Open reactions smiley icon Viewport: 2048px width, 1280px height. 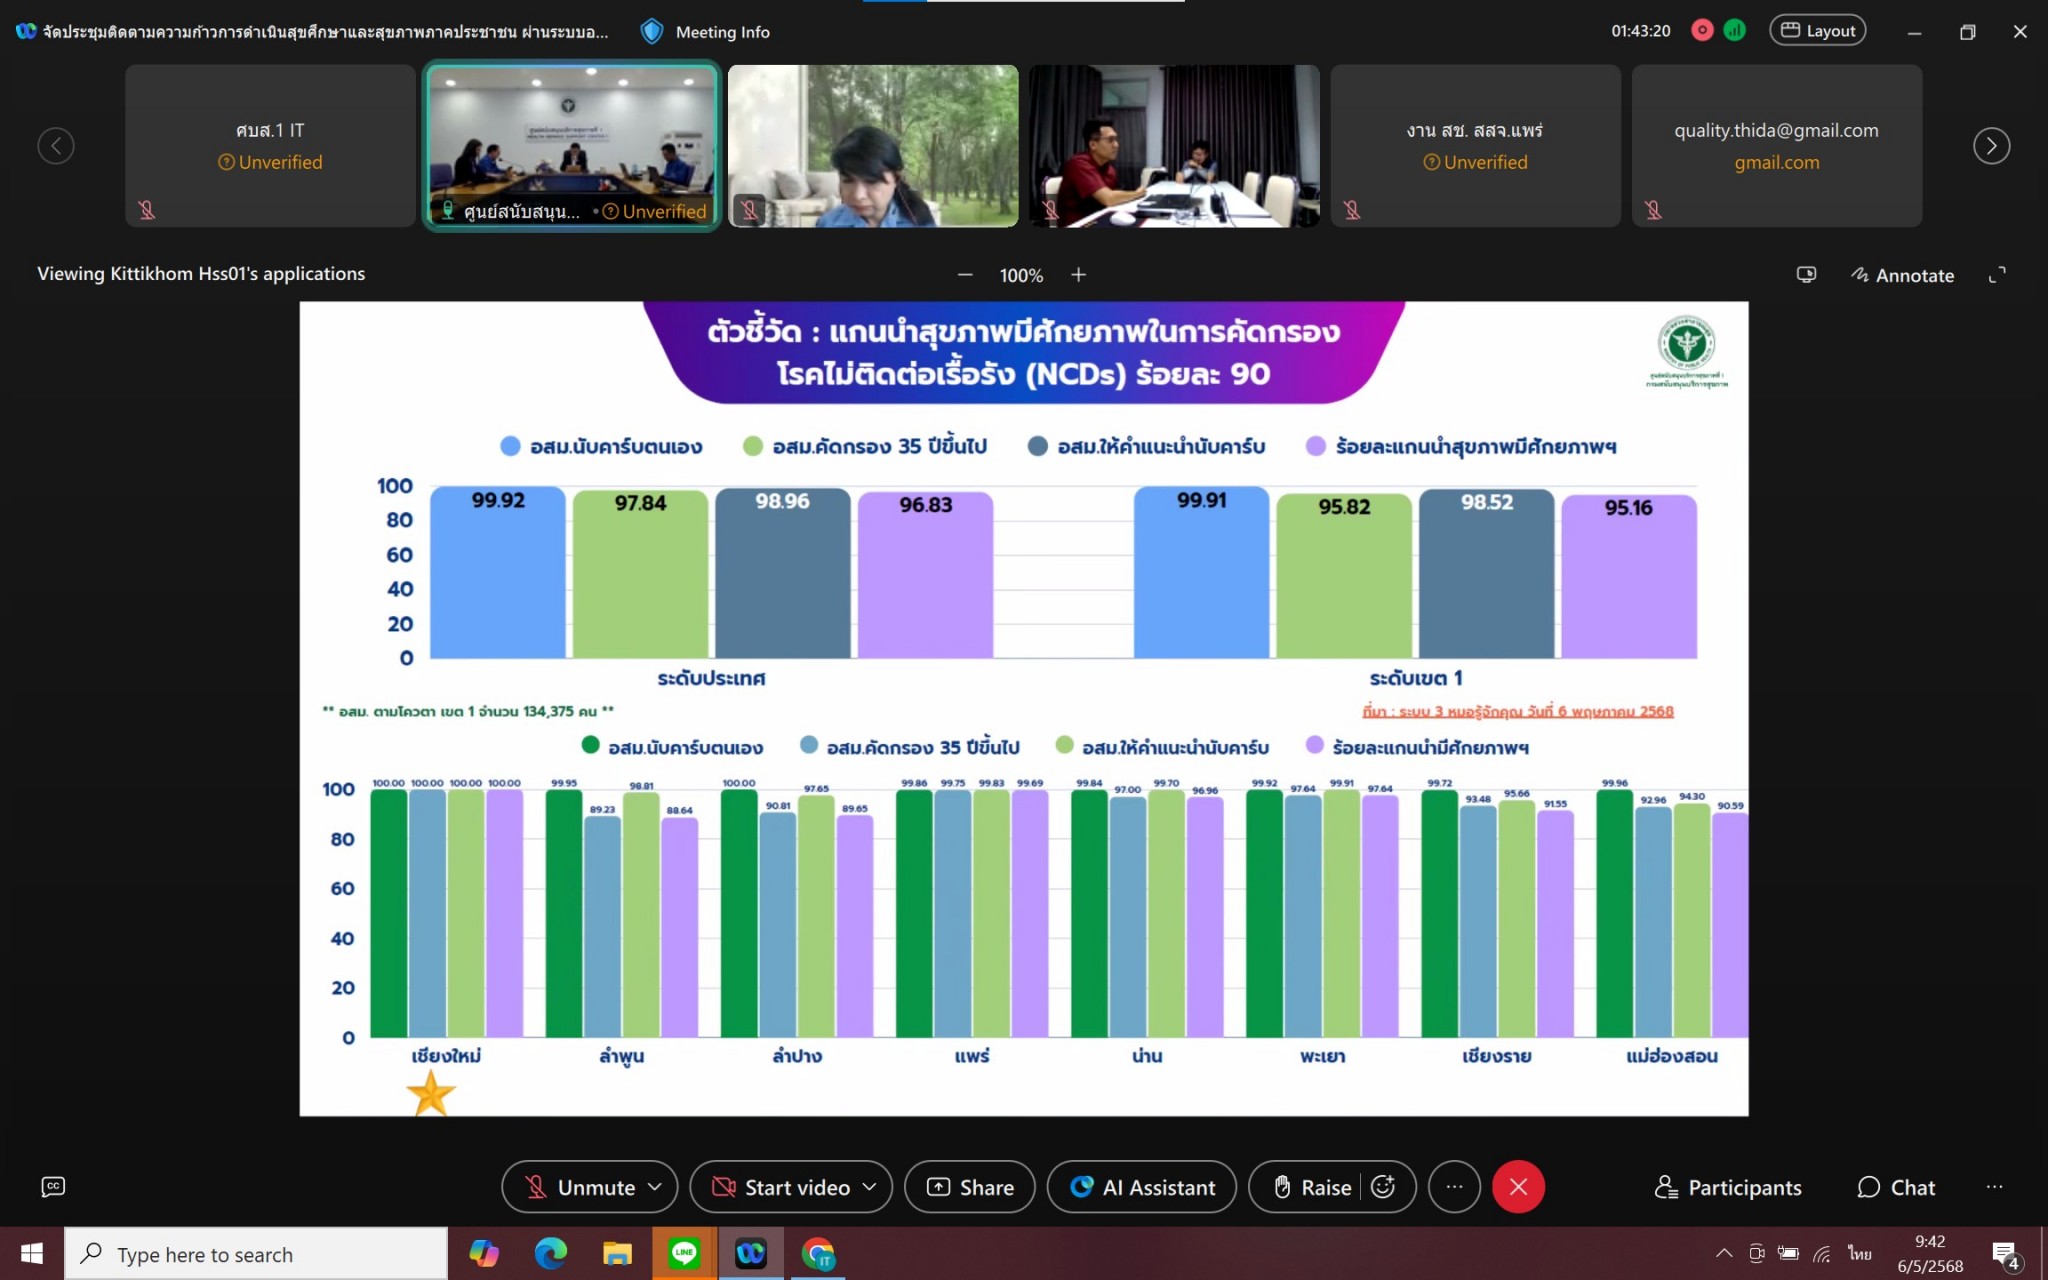tap(1383, 1187)
